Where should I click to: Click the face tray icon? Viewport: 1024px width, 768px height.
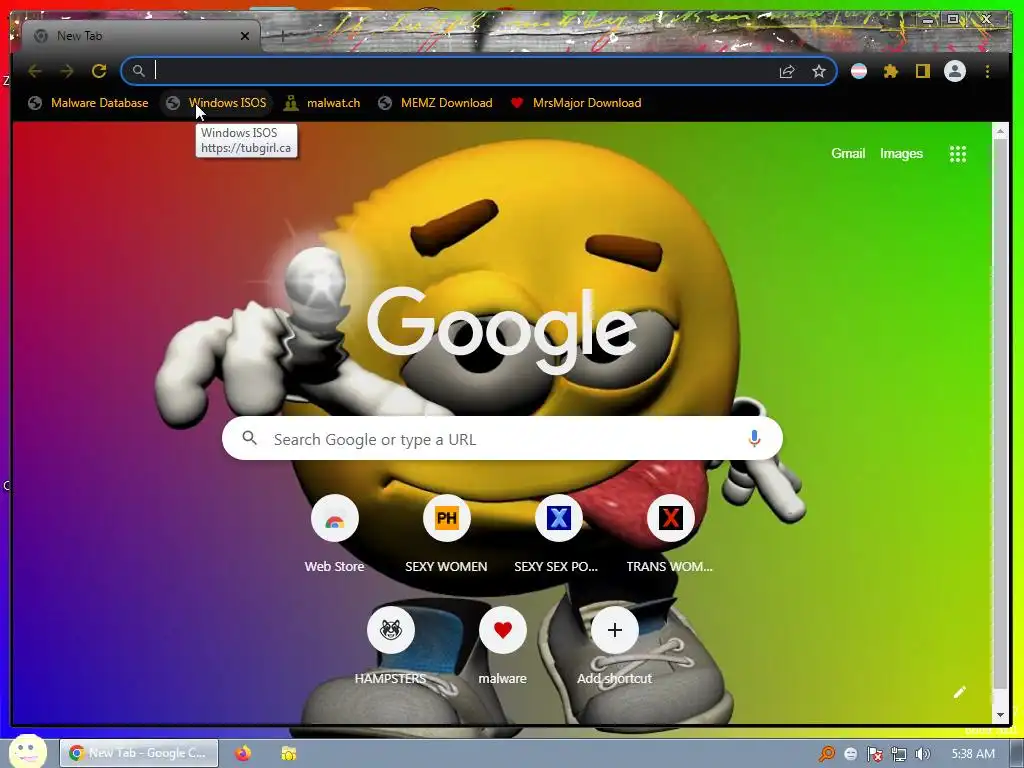850,754
